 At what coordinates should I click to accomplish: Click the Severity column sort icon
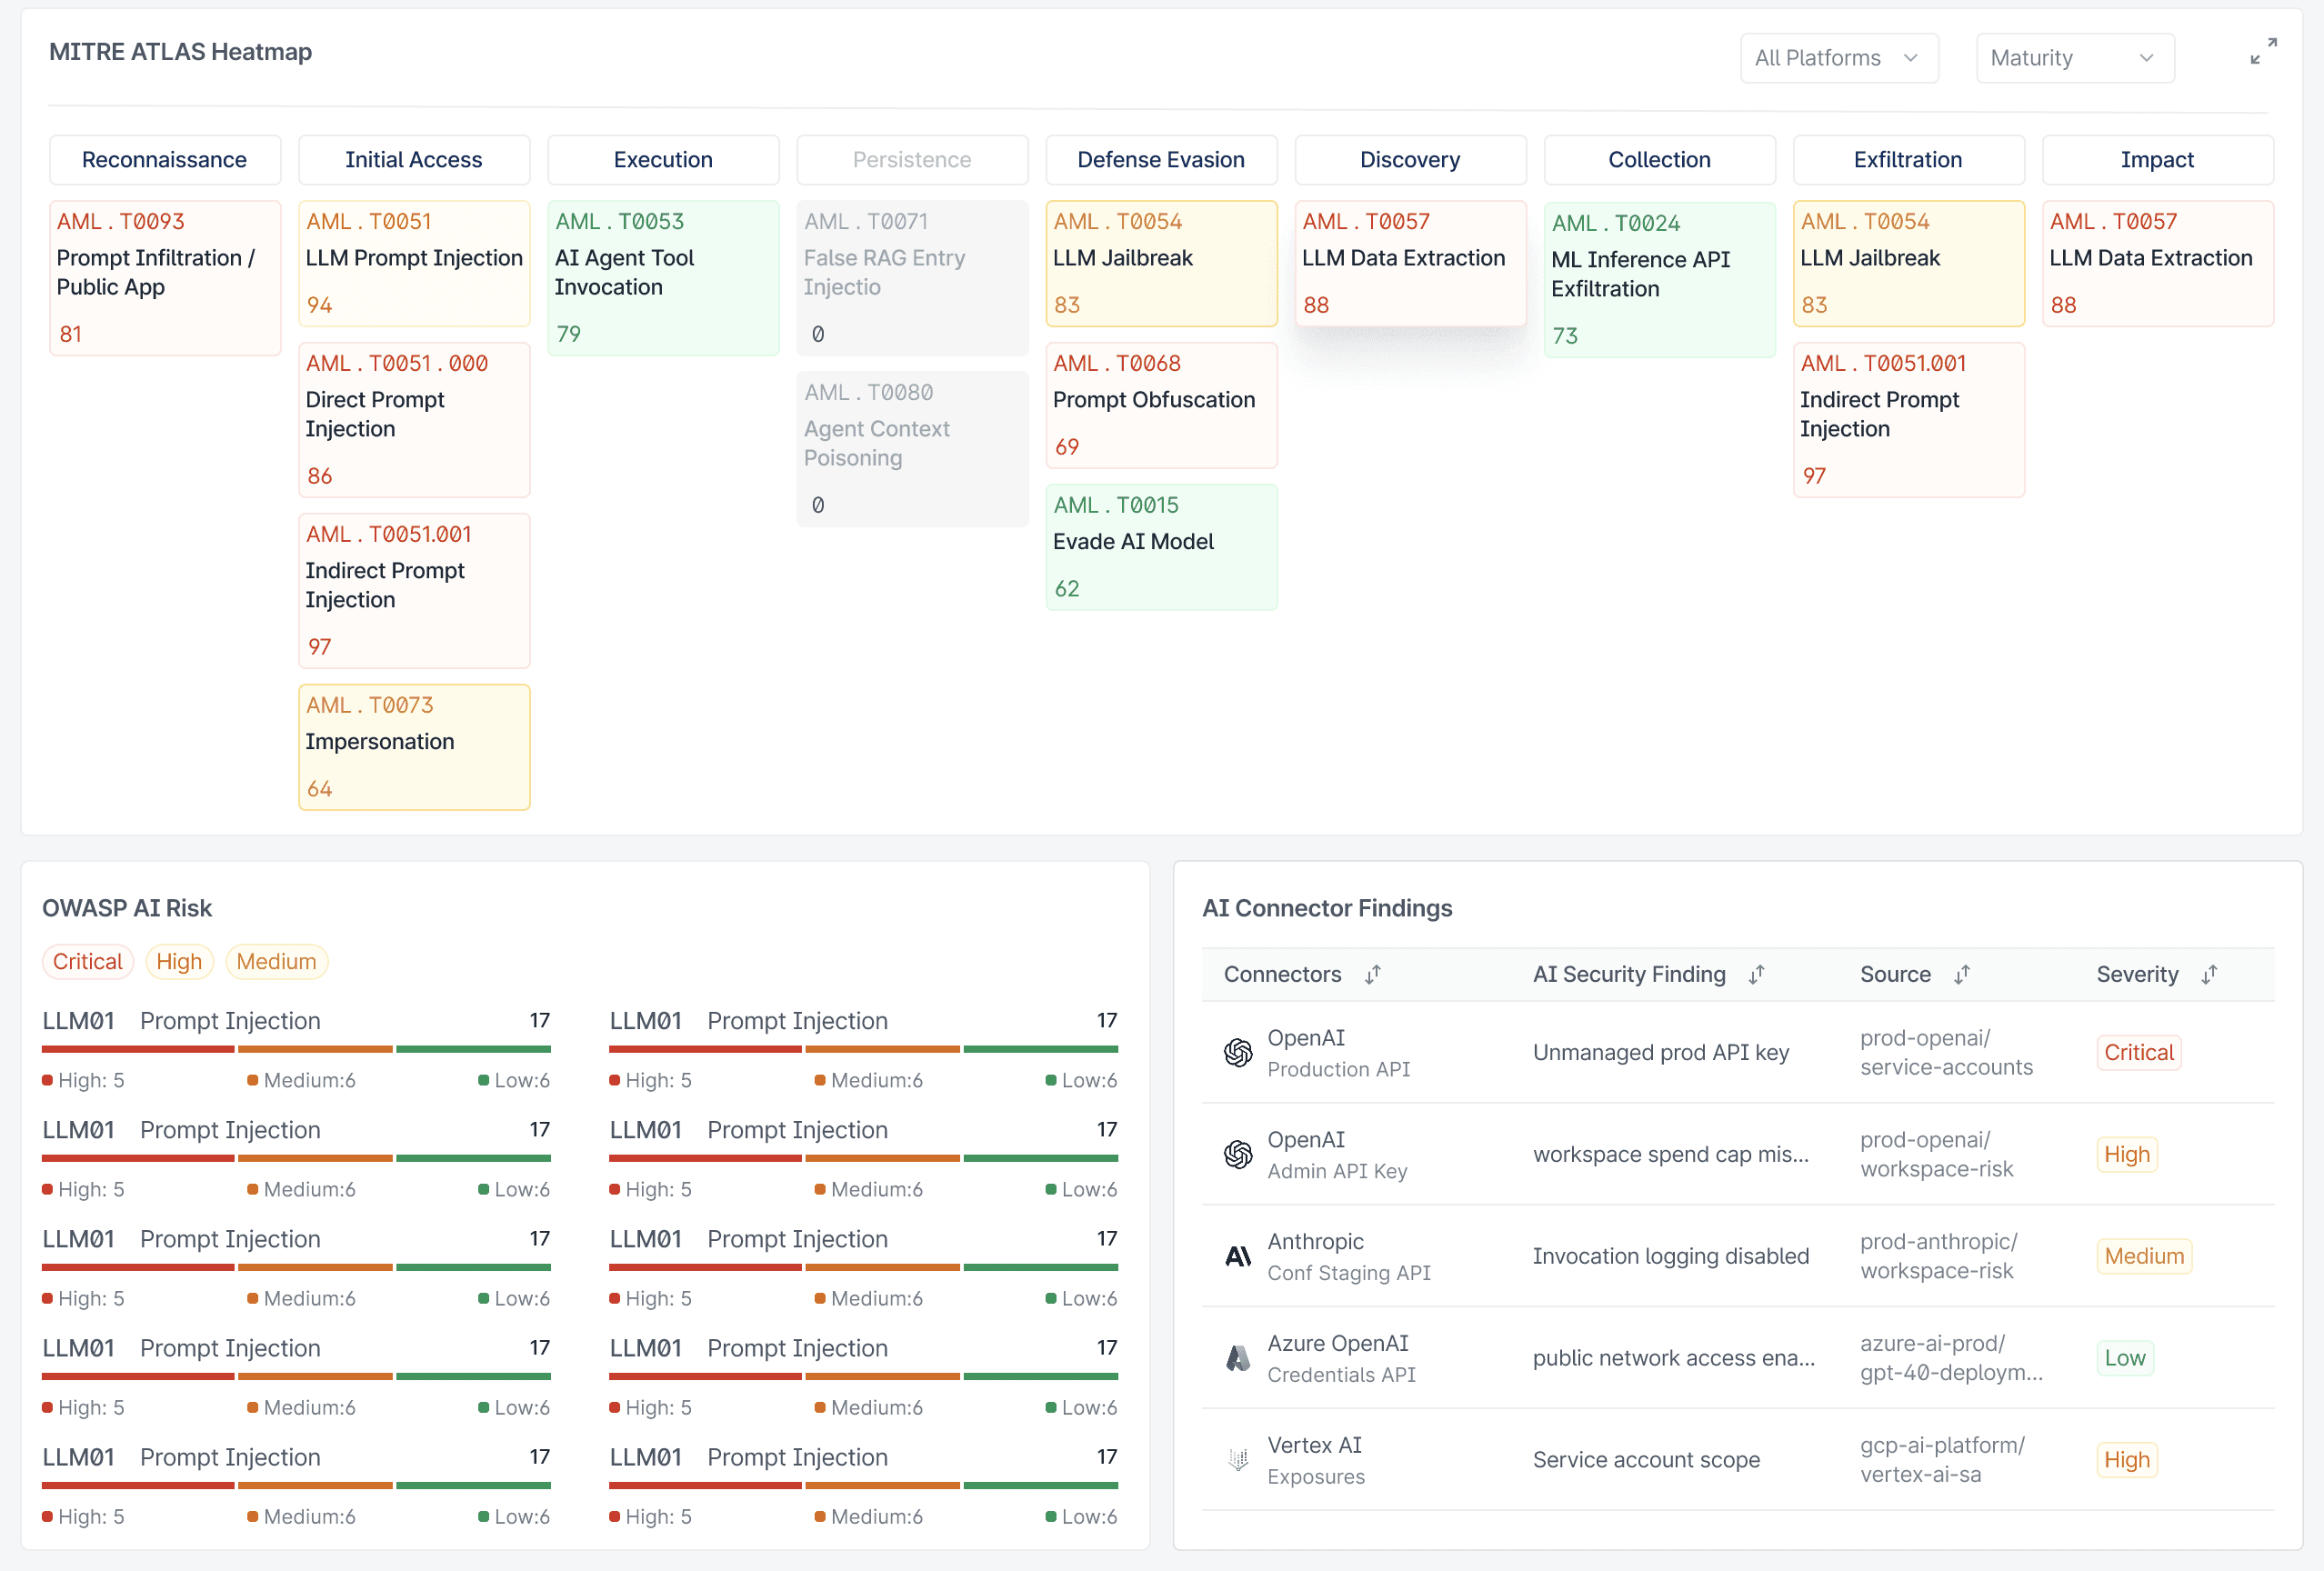[2209, 974]
